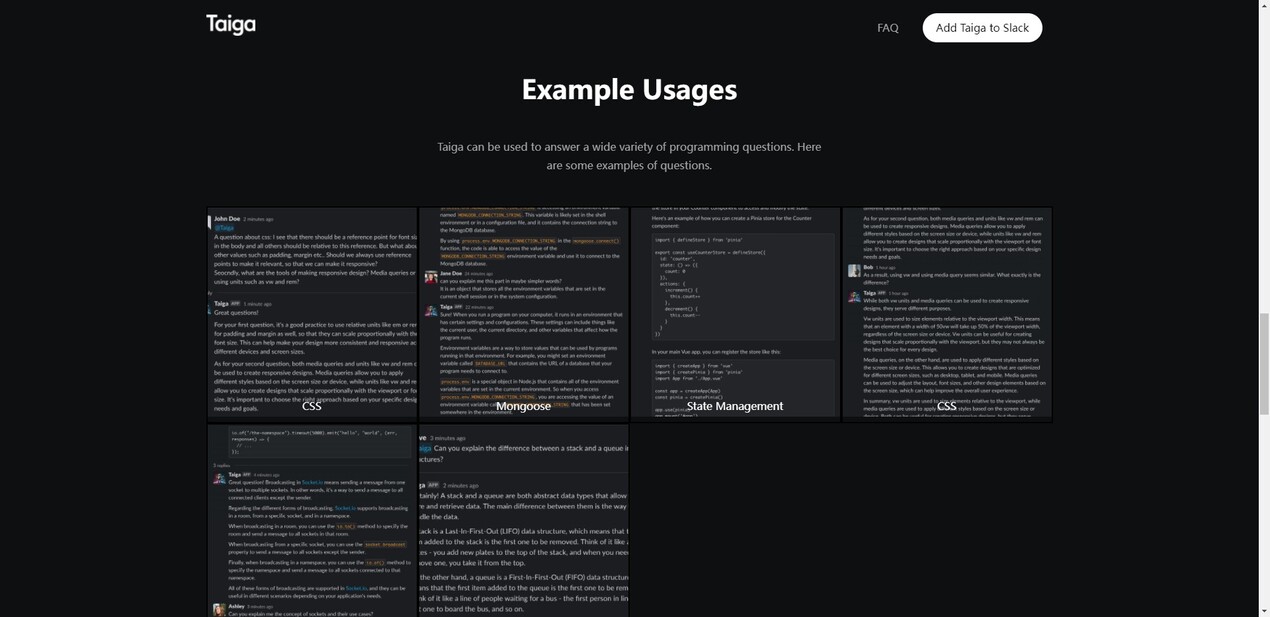Click the scrollbar up arrow
1270x617 pixels.
[1264, 6]
